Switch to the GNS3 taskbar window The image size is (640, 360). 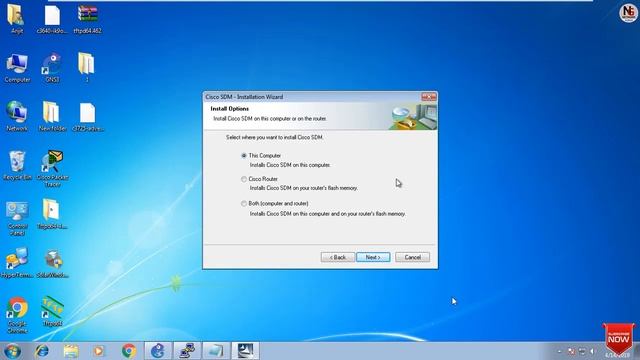click(158, 351)
